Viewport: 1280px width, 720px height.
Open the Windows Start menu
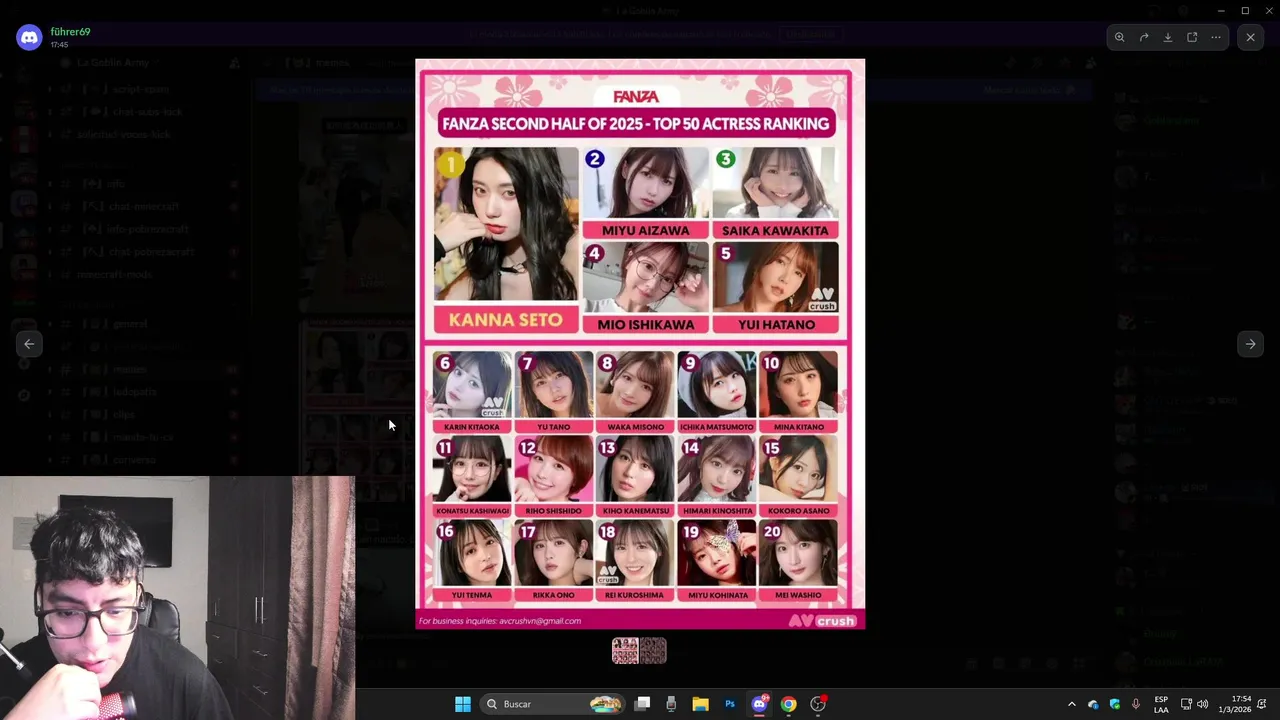coord(463,704)
